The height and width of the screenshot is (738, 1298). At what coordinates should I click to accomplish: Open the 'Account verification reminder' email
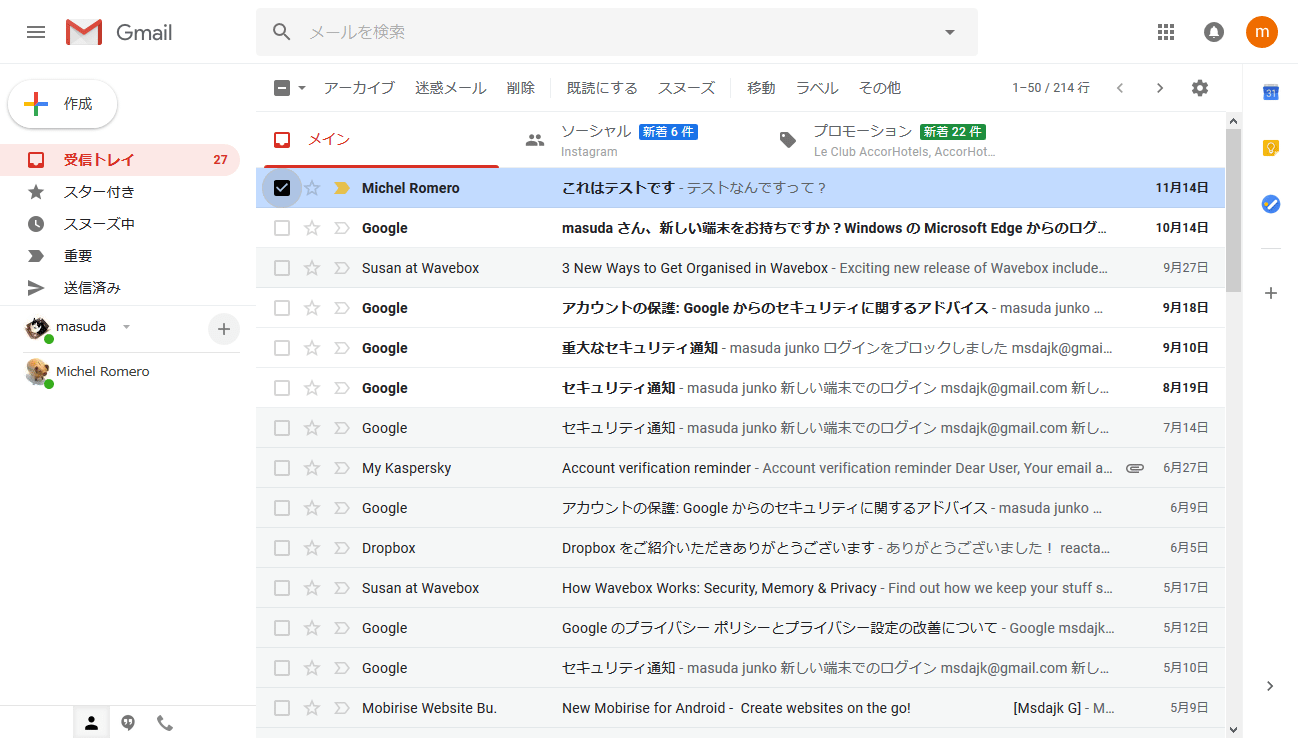(740, 468)
